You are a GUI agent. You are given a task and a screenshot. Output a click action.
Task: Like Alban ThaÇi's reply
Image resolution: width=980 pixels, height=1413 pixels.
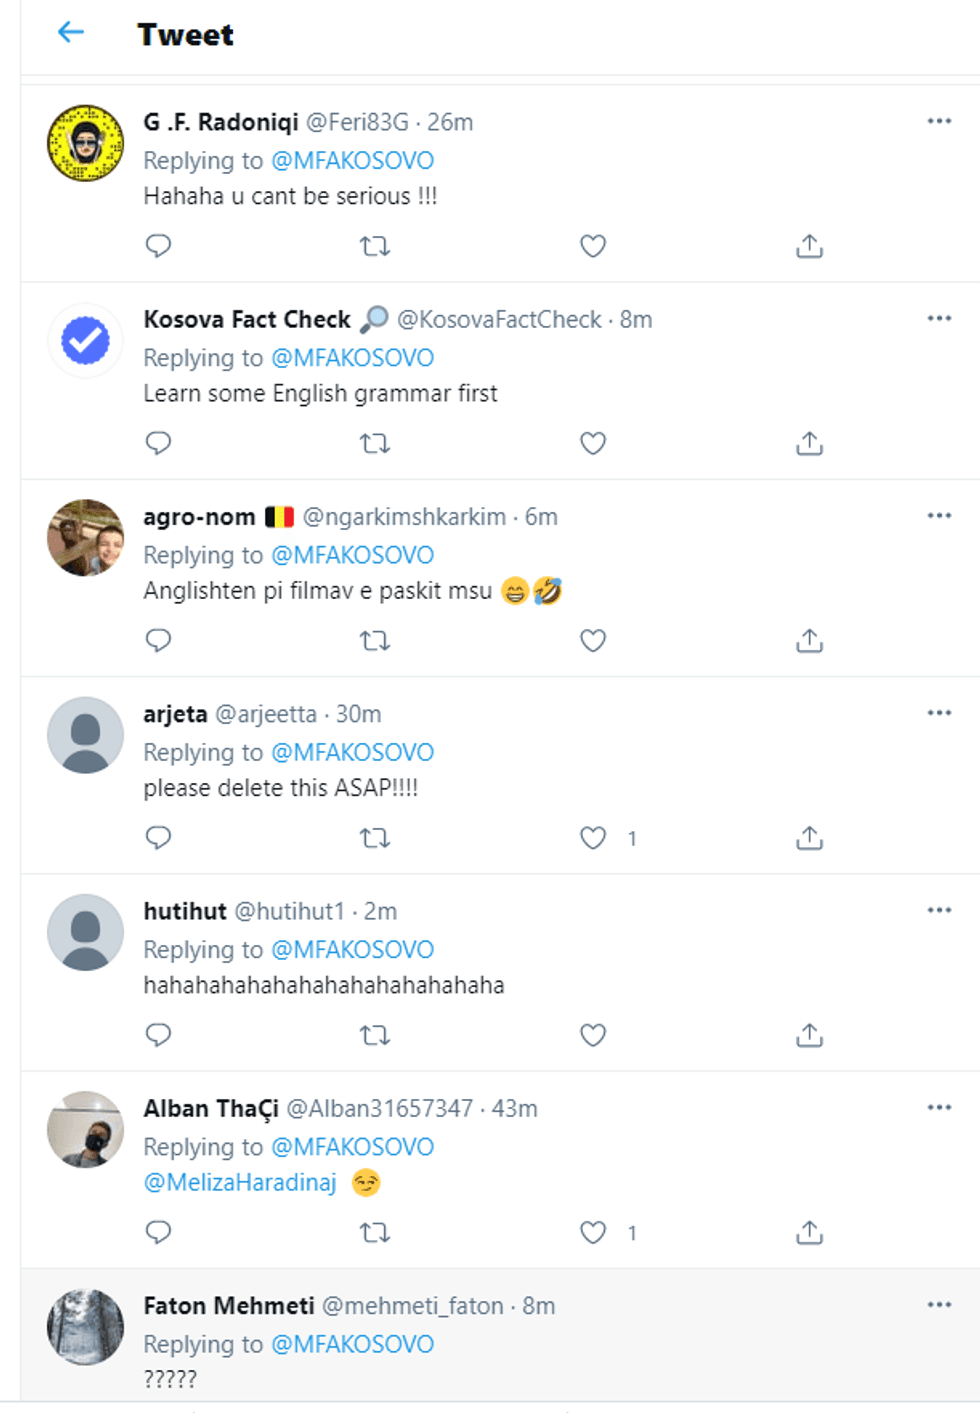[x=592, y=1232]
